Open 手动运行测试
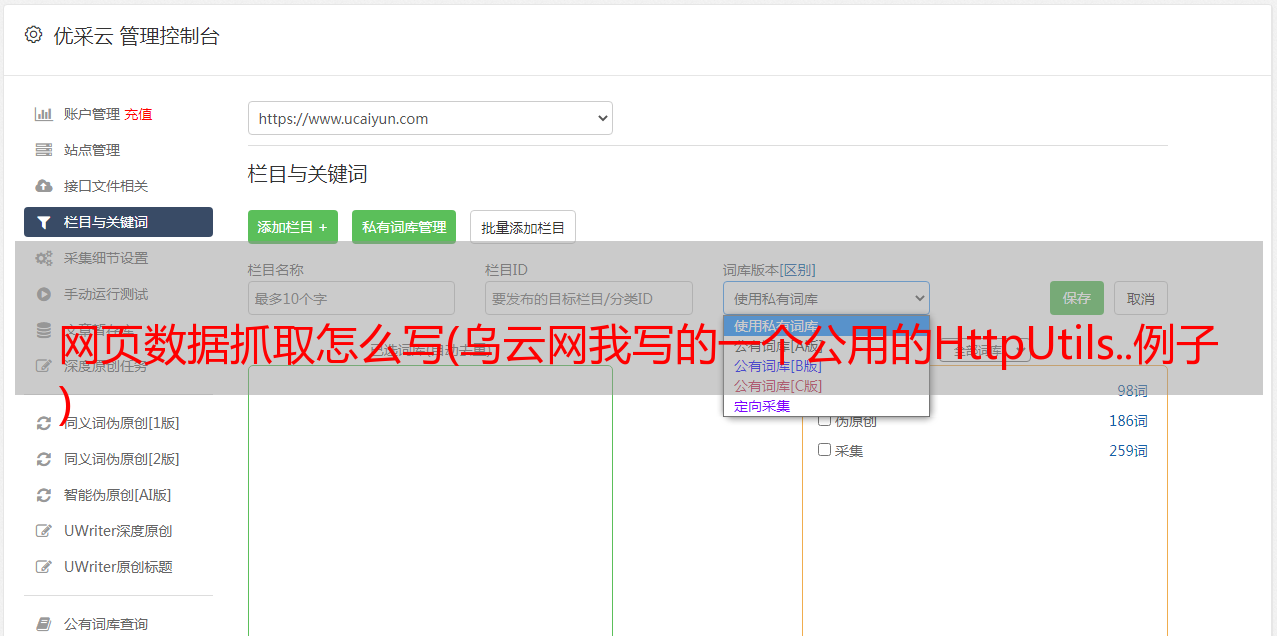Viewport: 1277px width, 636px height. (106, 294)
